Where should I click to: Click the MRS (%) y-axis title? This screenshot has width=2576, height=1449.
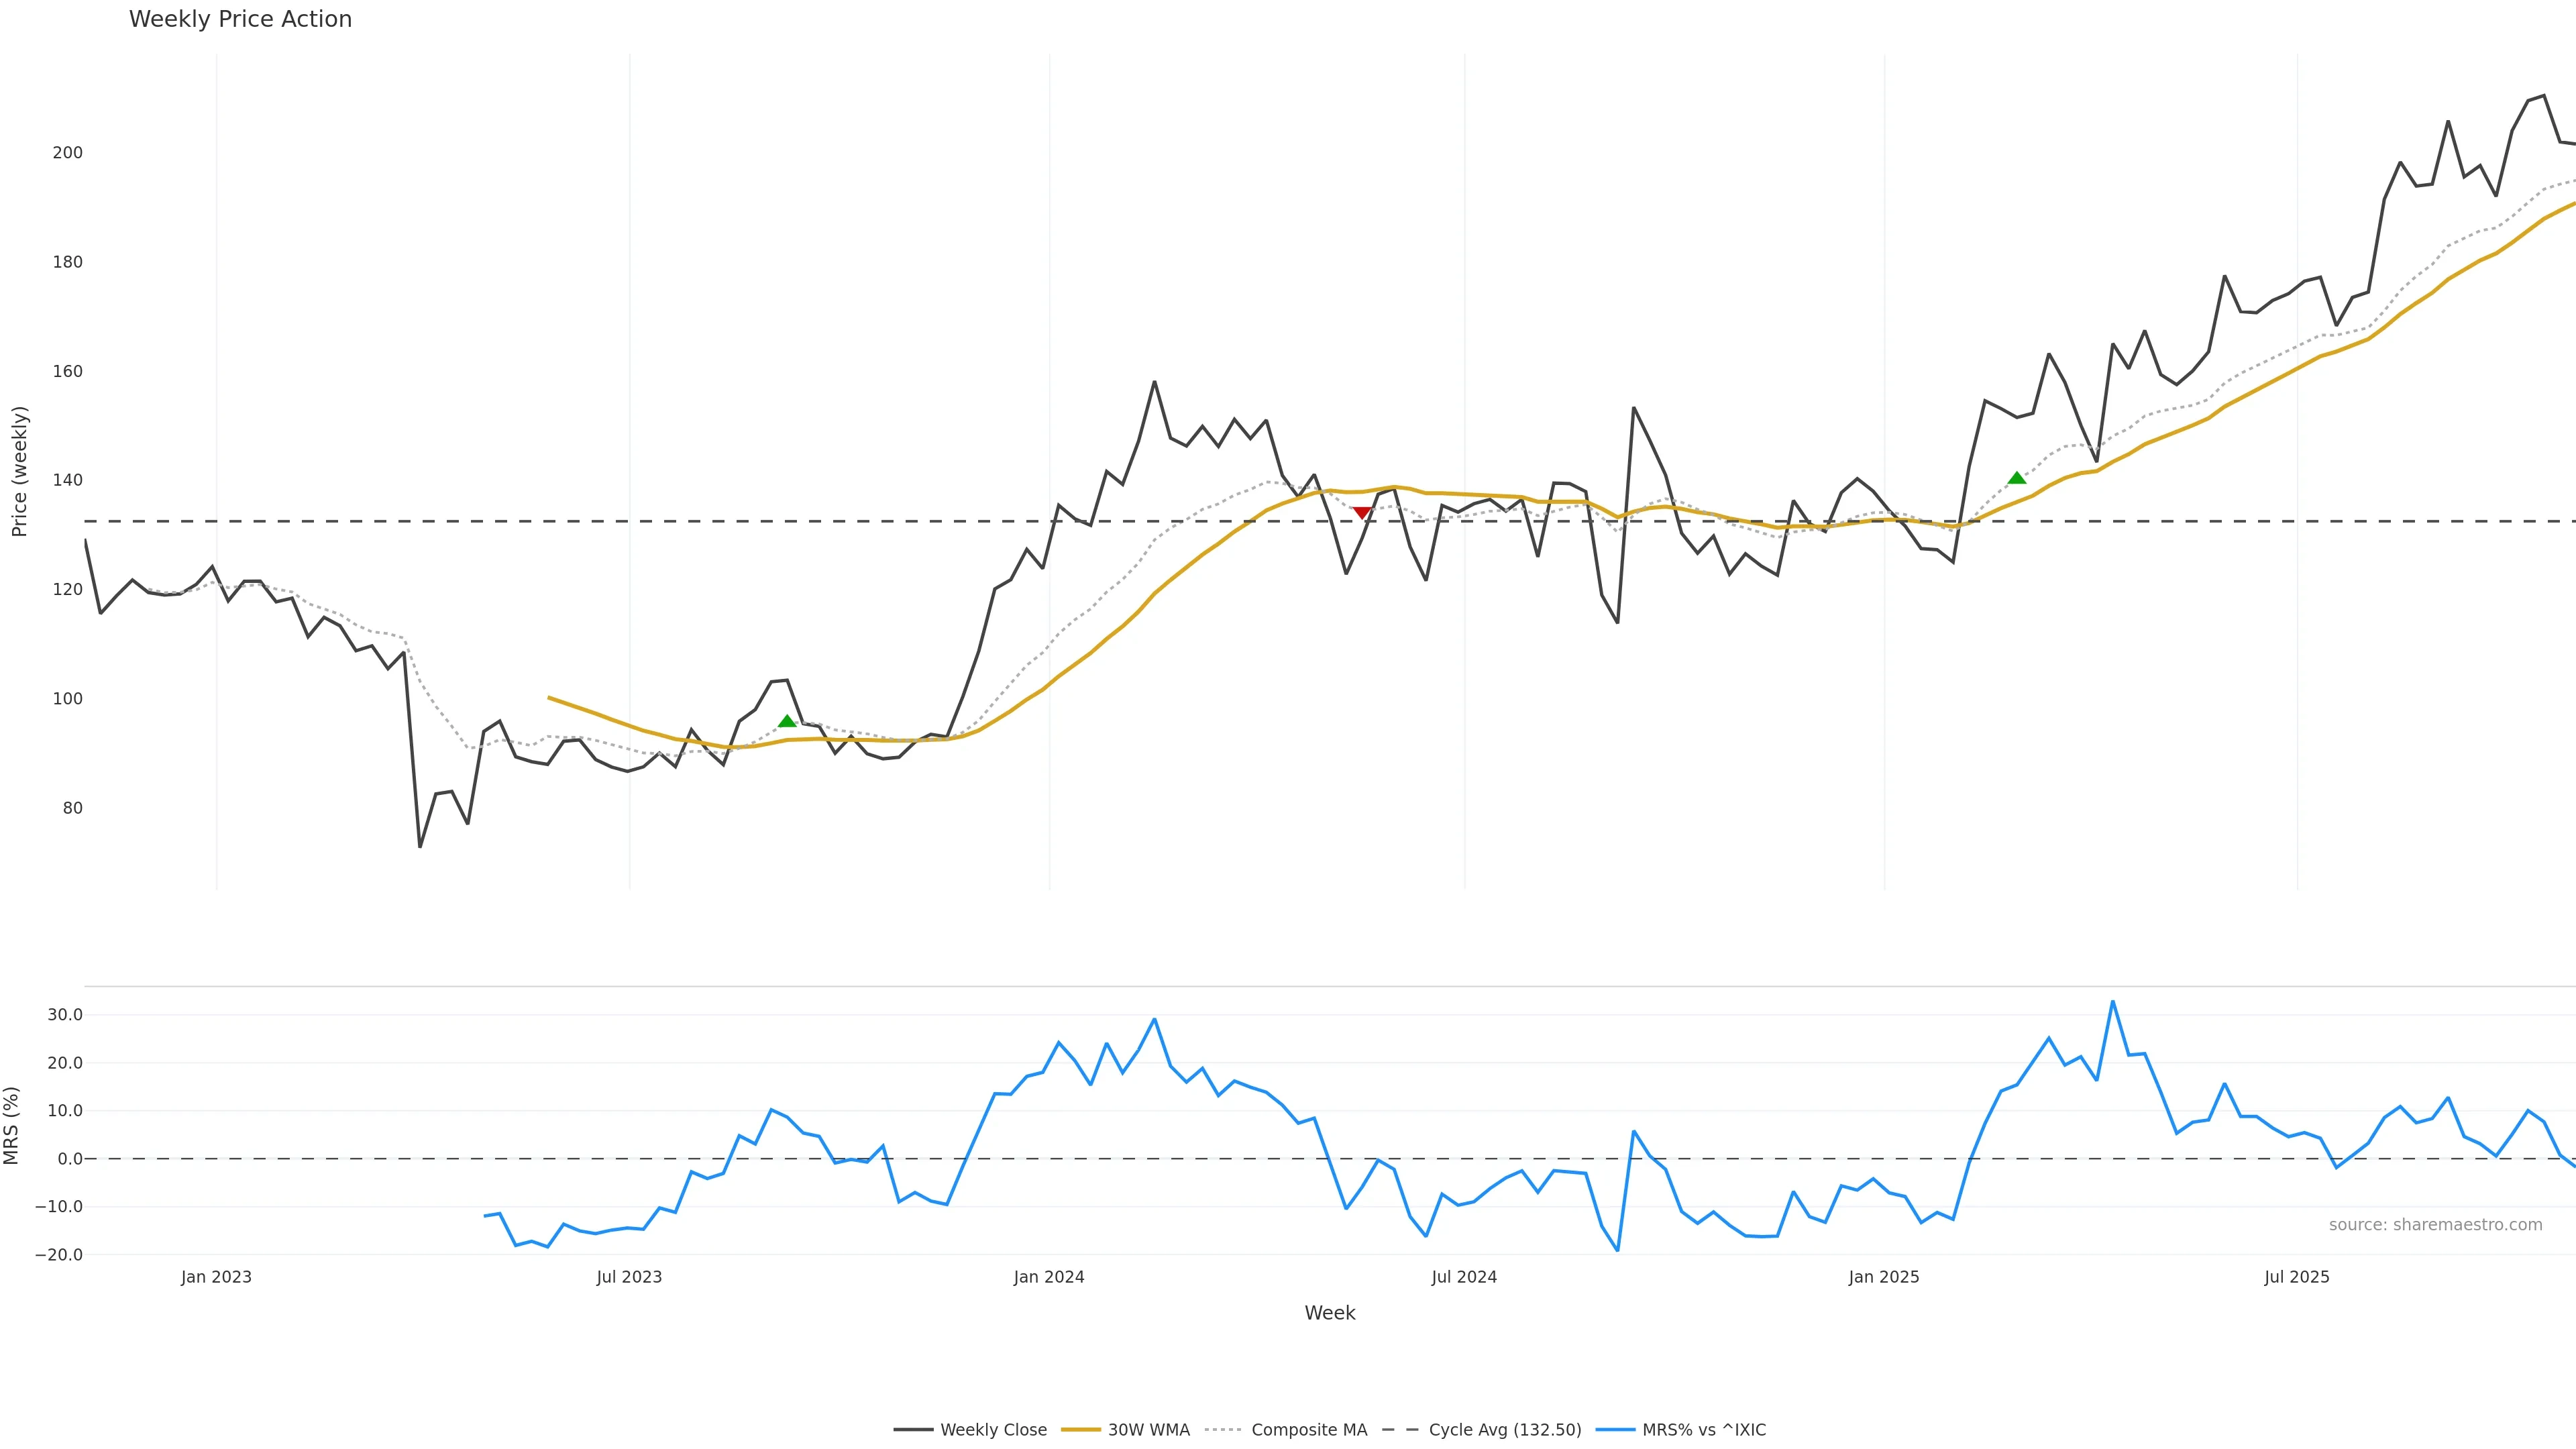click(12, 1125)
